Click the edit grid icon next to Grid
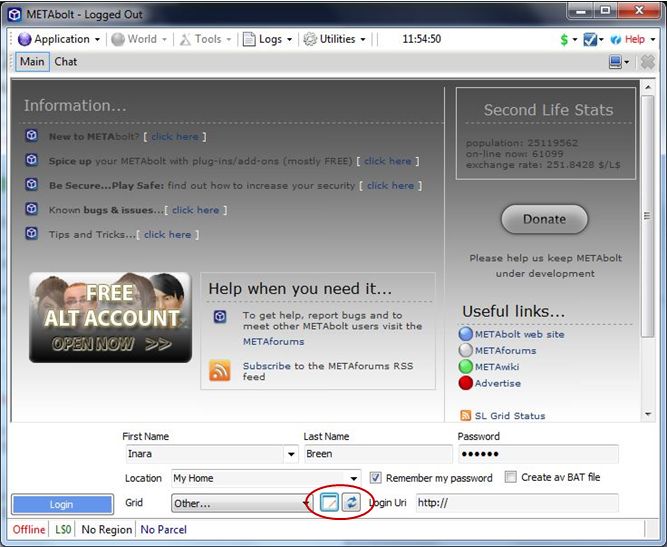 pos(328,503)
